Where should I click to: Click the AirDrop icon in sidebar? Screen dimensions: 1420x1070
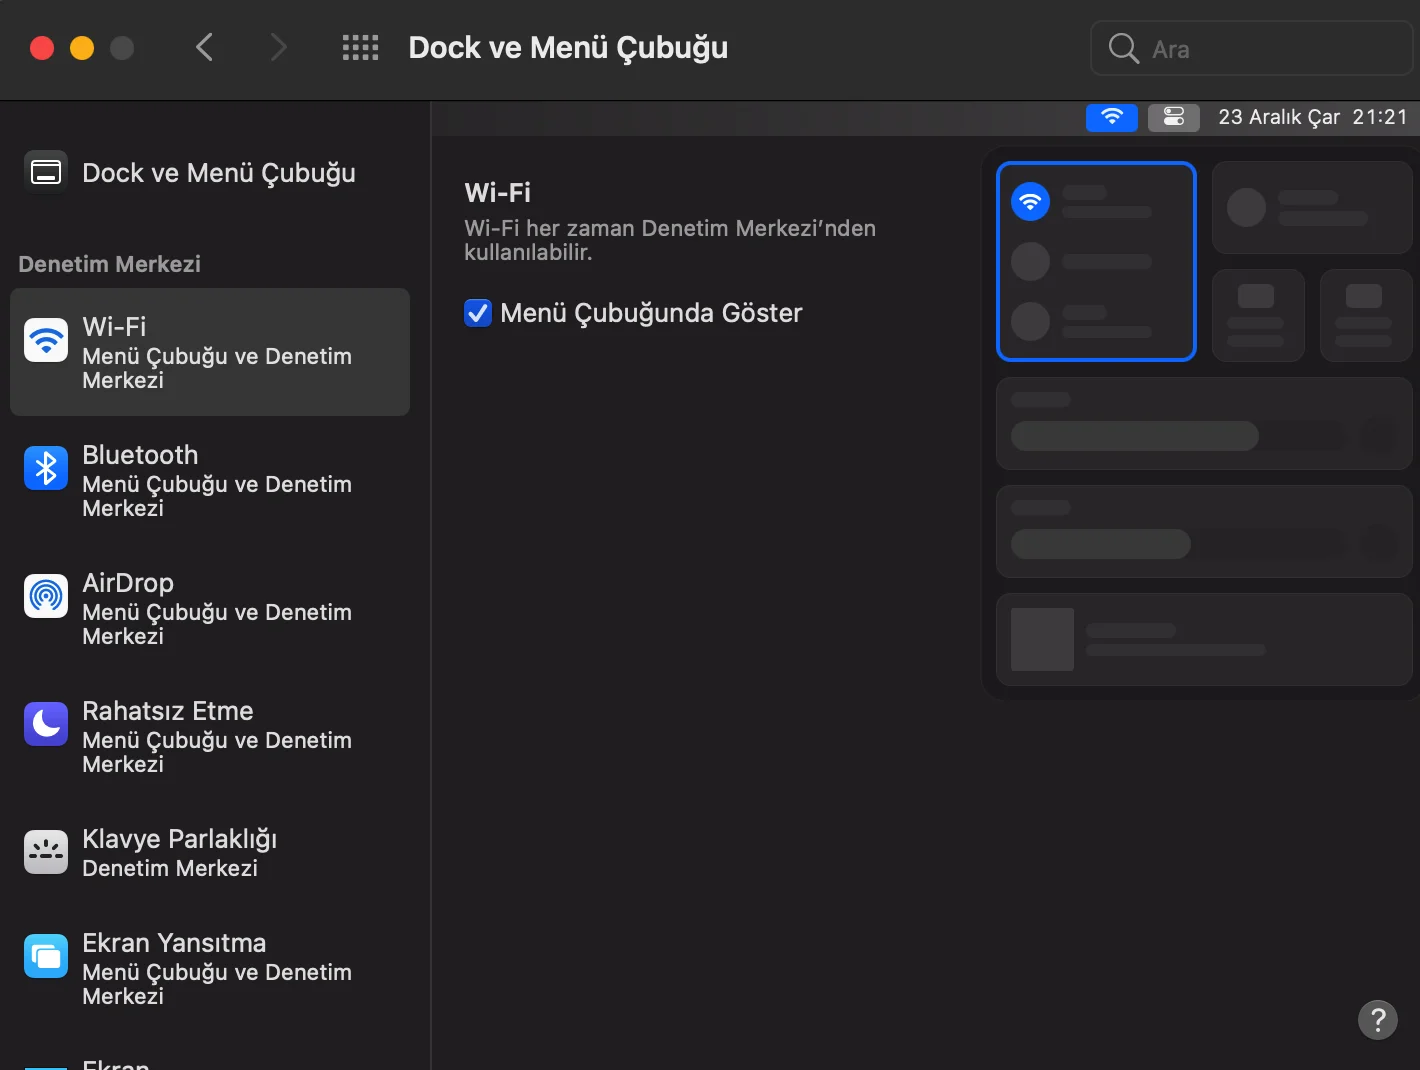tap(46, 596)
